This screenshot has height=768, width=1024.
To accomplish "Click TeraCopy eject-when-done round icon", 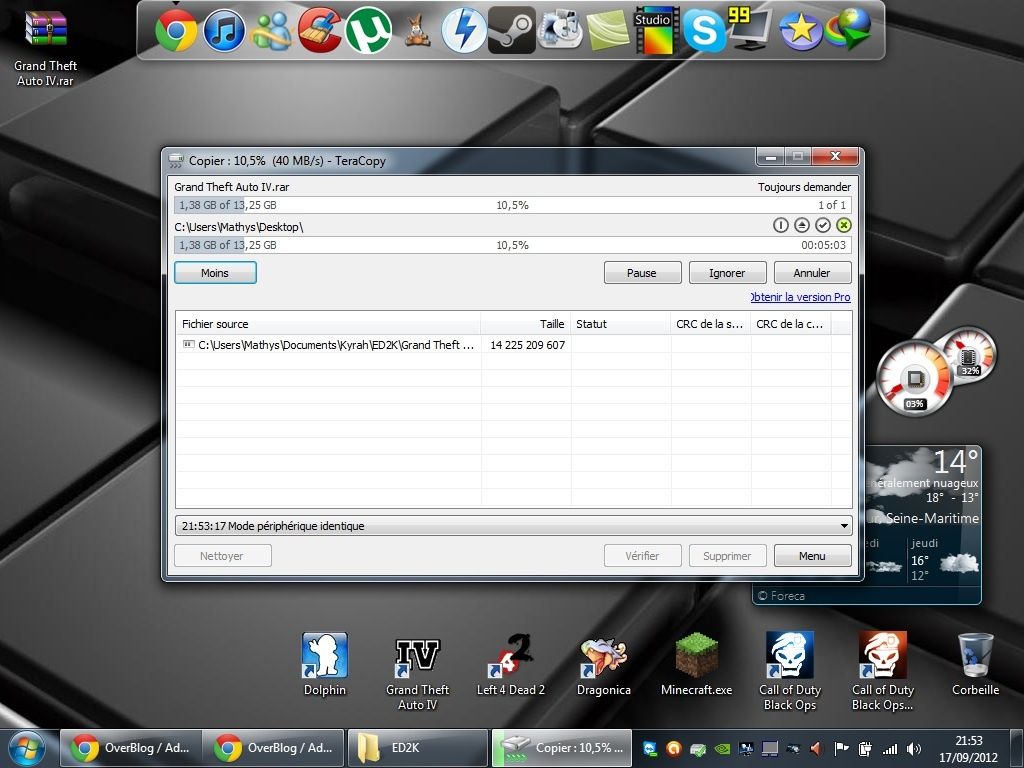I will click(x=802, y=225).
